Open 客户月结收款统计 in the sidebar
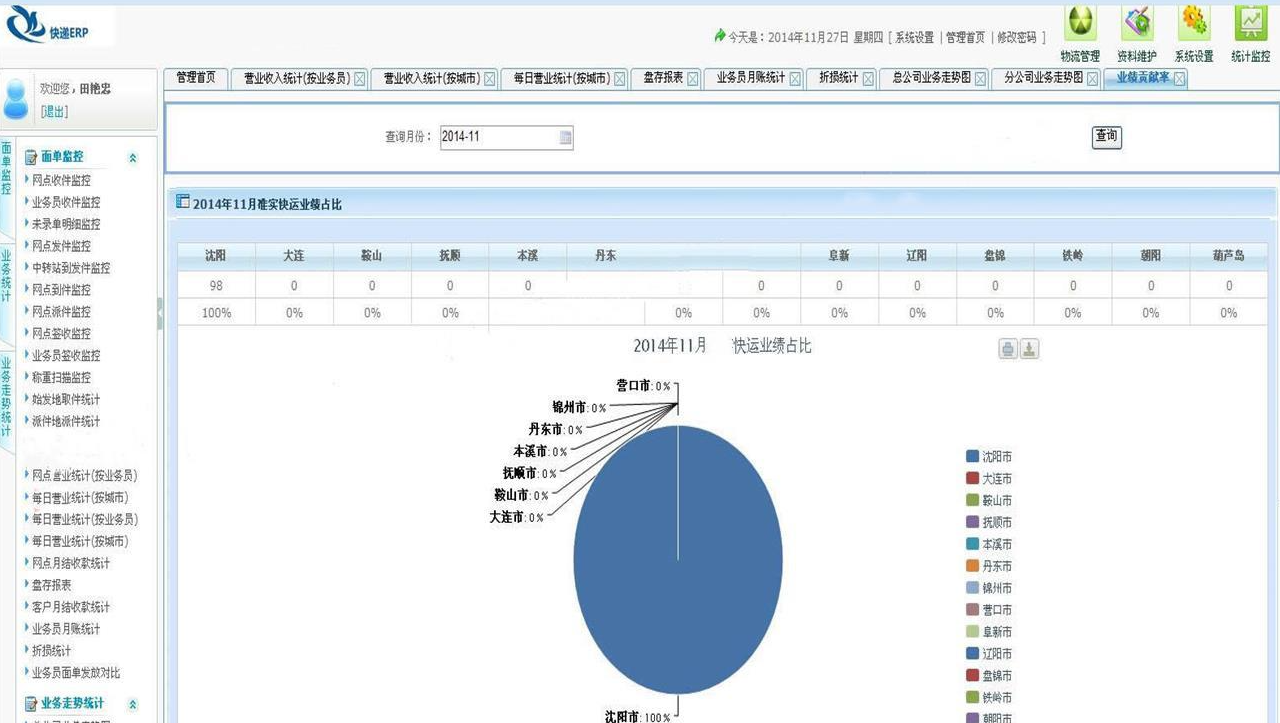1280x723 pixels. (x=71, y=607)
